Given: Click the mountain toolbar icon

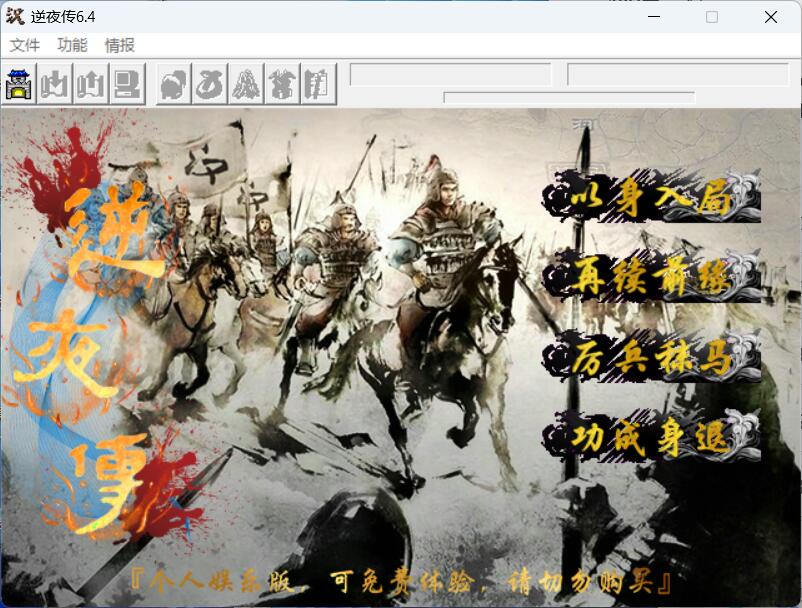Looking at the screenshot, I should point(246,84).
